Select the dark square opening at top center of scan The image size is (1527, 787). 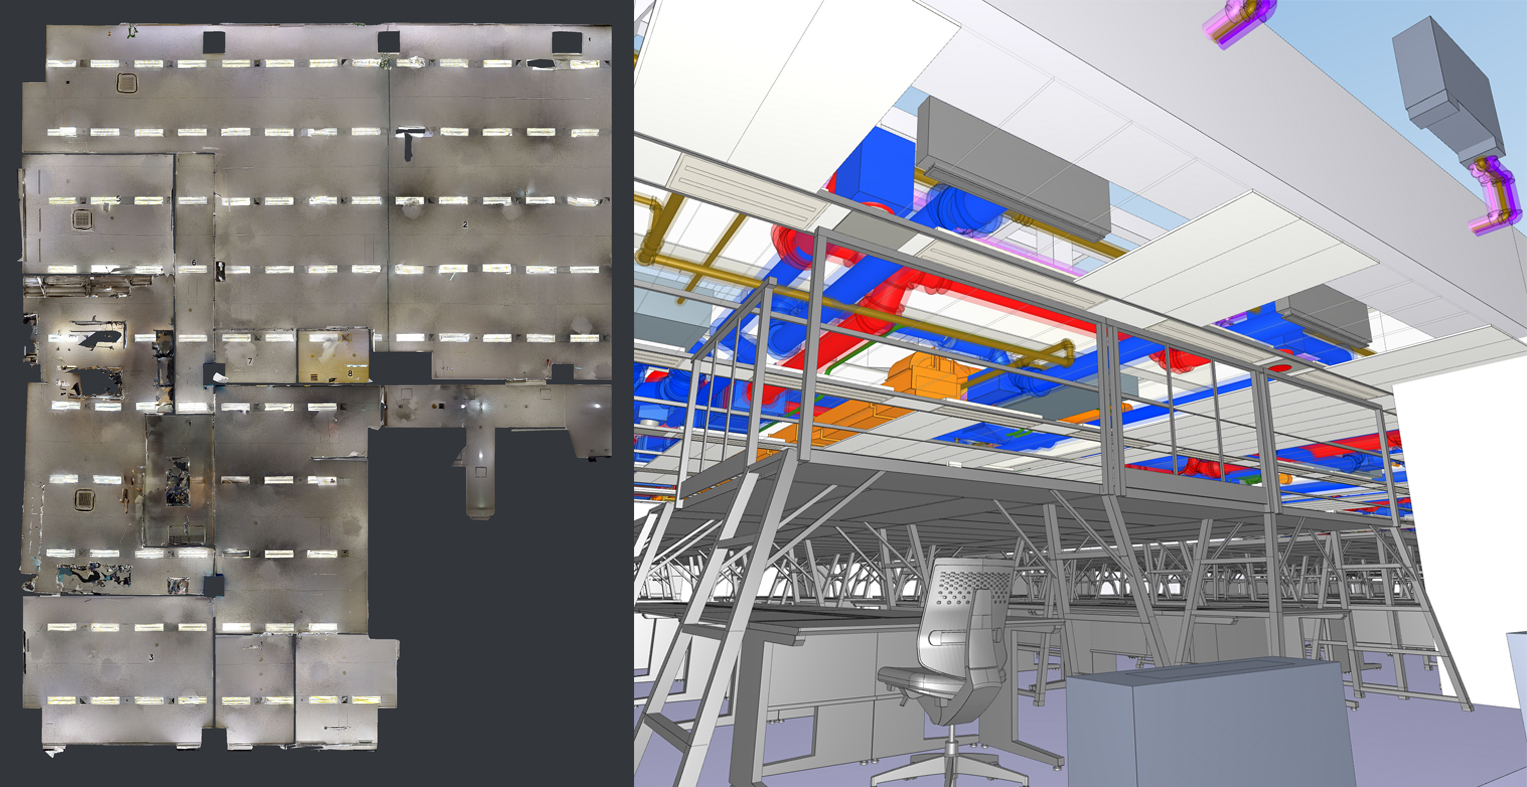388,41
